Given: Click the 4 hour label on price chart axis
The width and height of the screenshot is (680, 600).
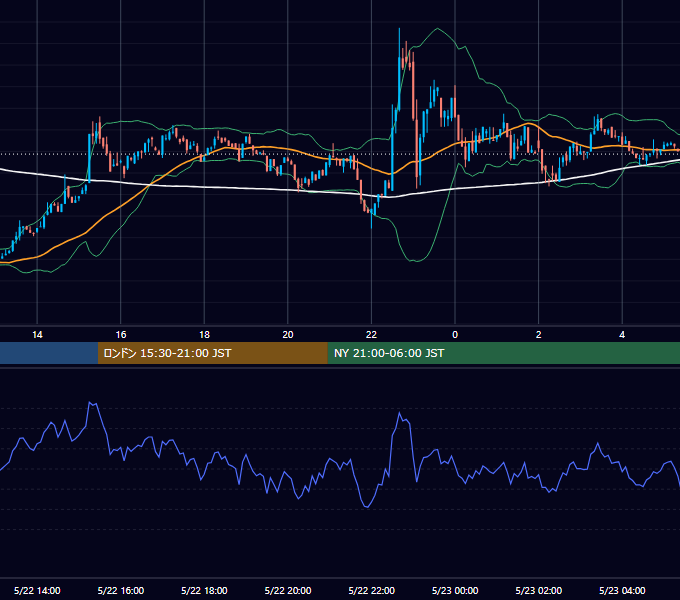Looking at the screenshot, I should [622, 335].
